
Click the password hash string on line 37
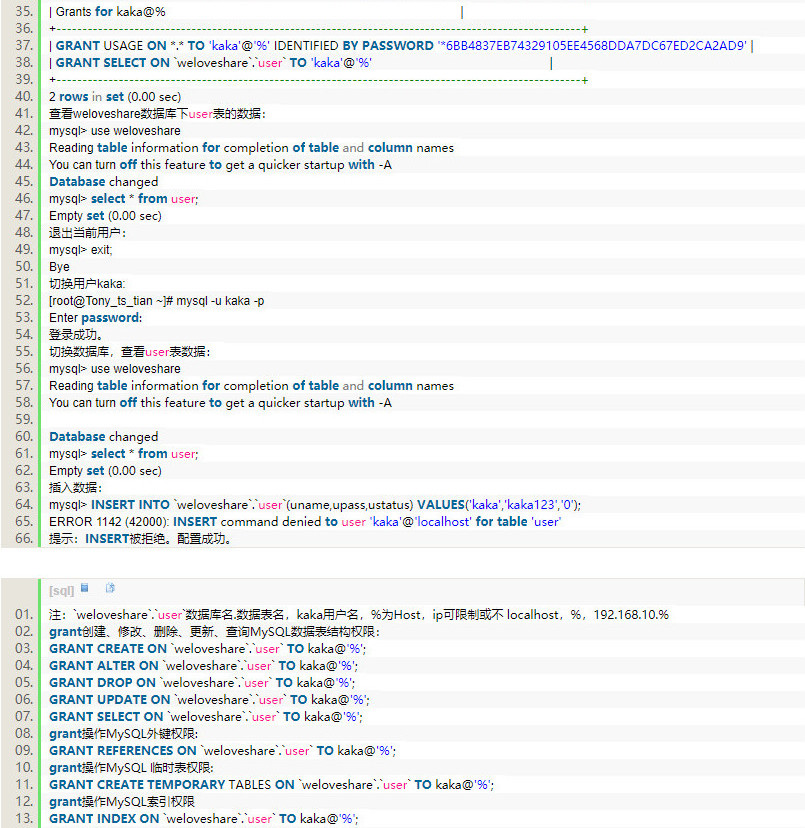click(x=591, y=46)
